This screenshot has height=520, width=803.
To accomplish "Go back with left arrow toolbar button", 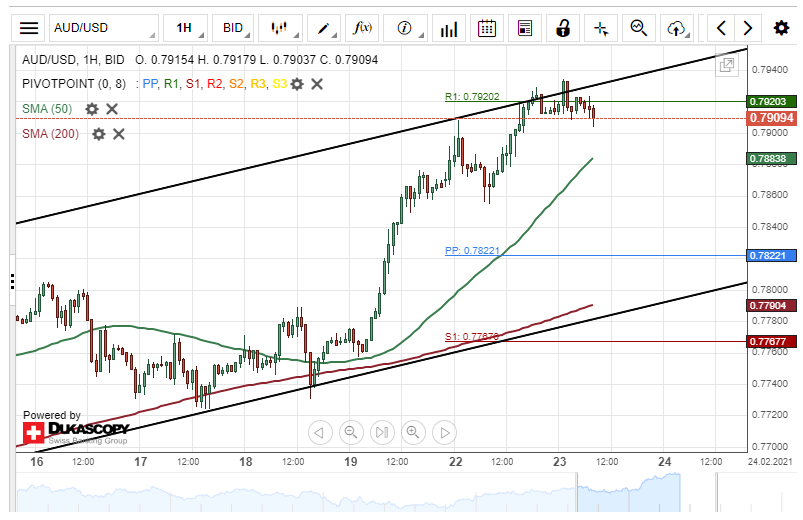I will coord(721,28).
